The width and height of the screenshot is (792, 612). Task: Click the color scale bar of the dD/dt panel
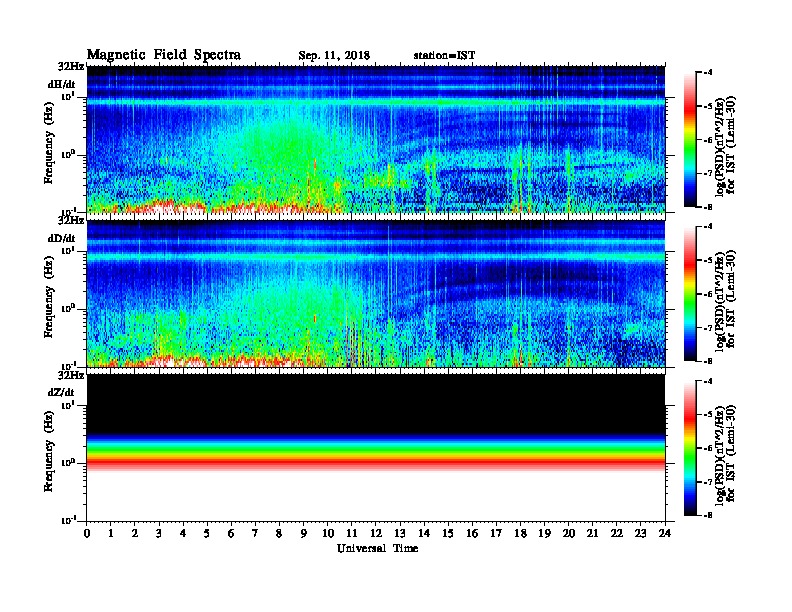690,293
